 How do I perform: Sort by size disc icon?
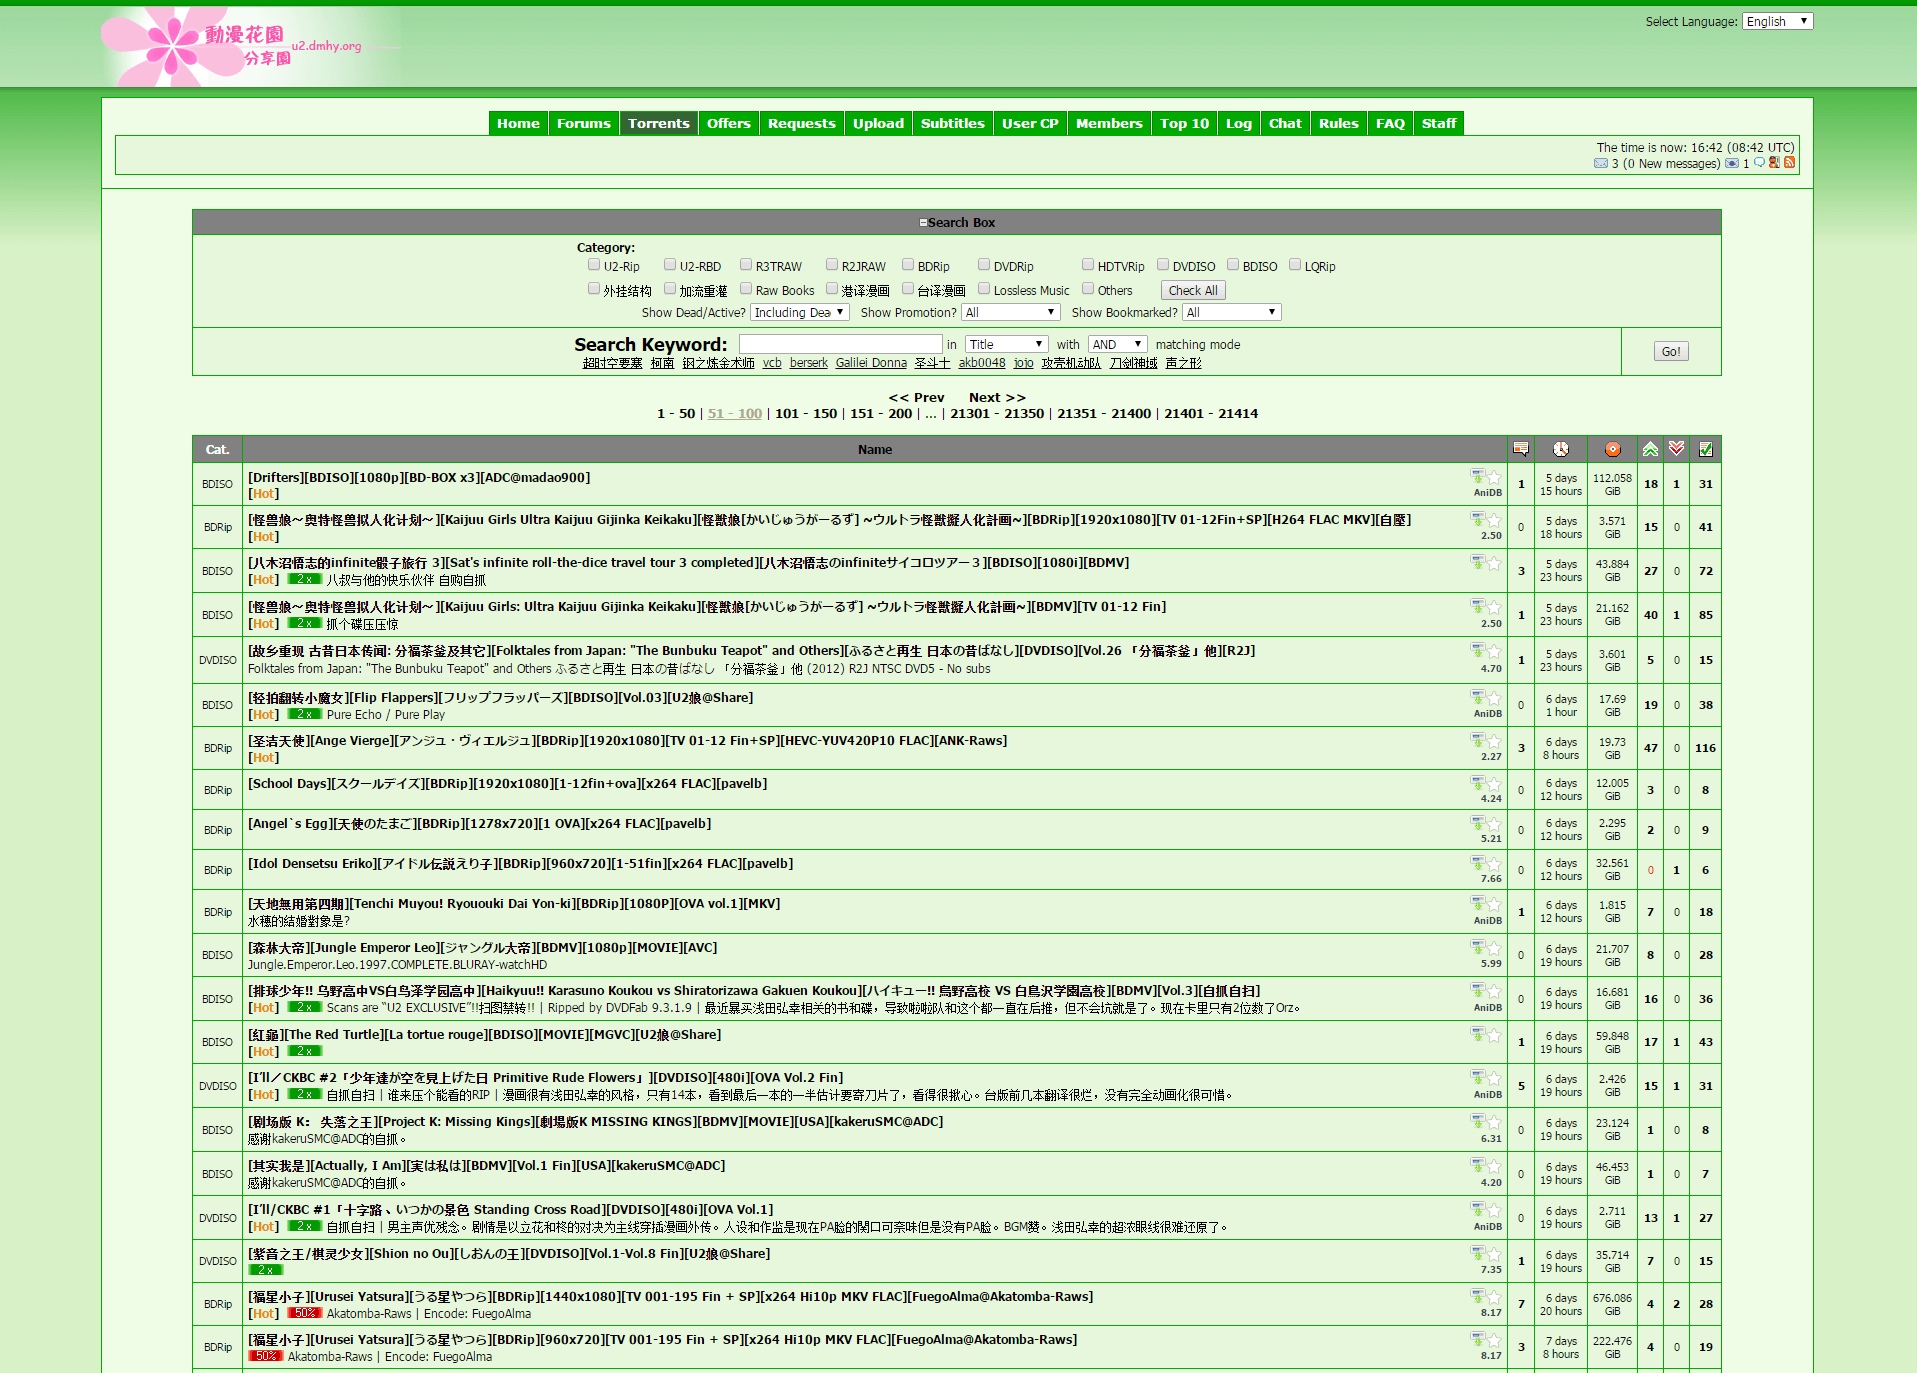coord(1613,449)
